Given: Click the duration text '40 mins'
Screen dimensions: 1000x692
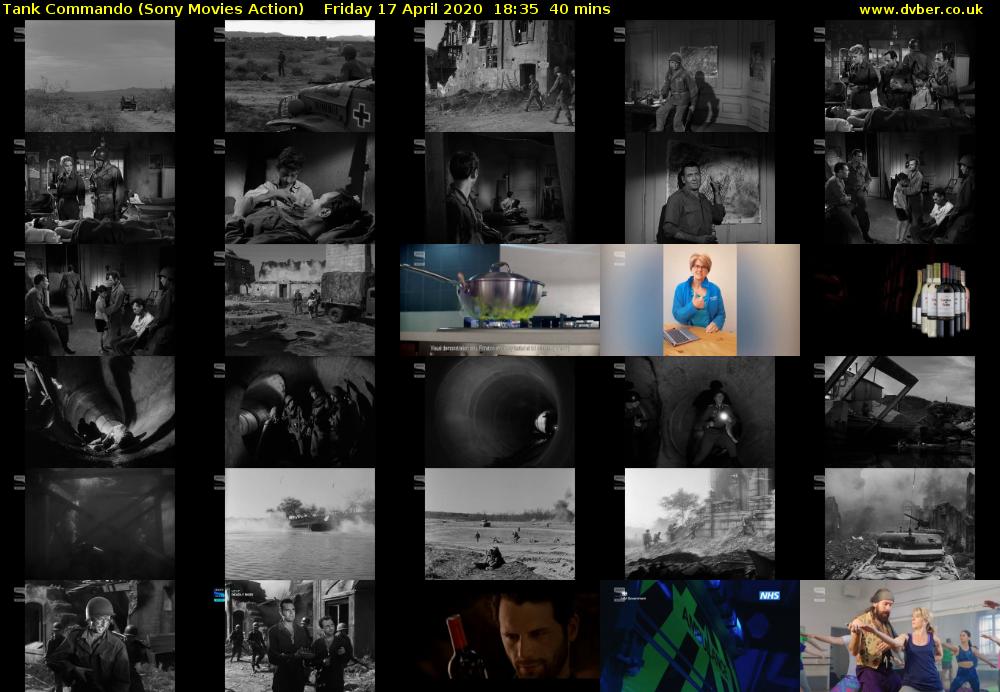Looking at the screenshot, I should pos(579,9).
